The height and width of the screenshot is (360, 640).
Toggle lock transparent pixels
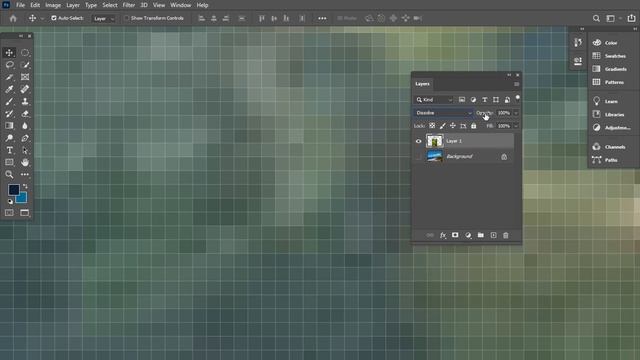click(432, 126)
